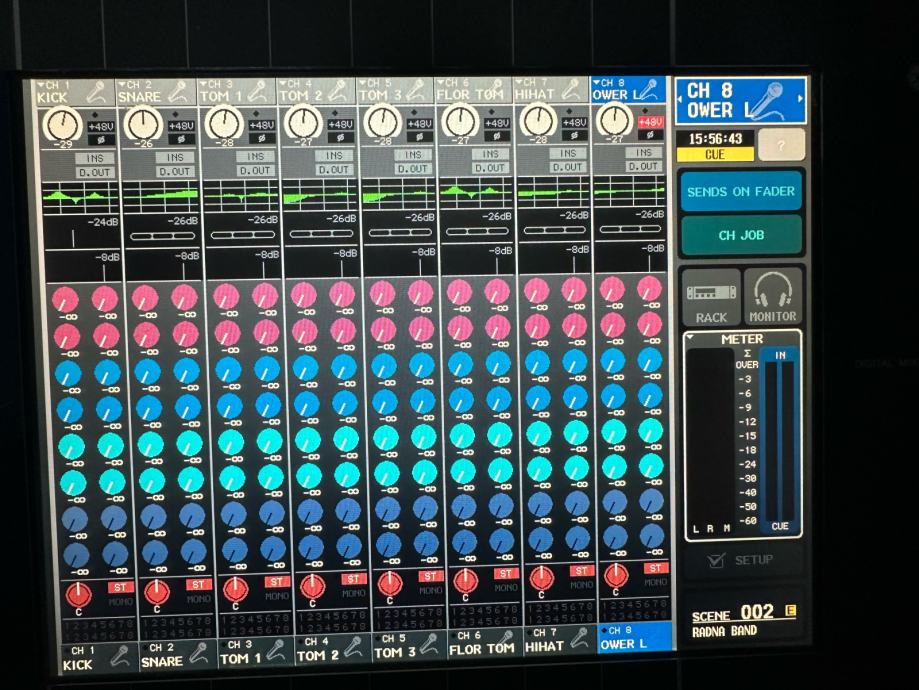The image size is (919, 690).
Task: Click the microphone icon on KICK channel header
Action: [96, 94]
